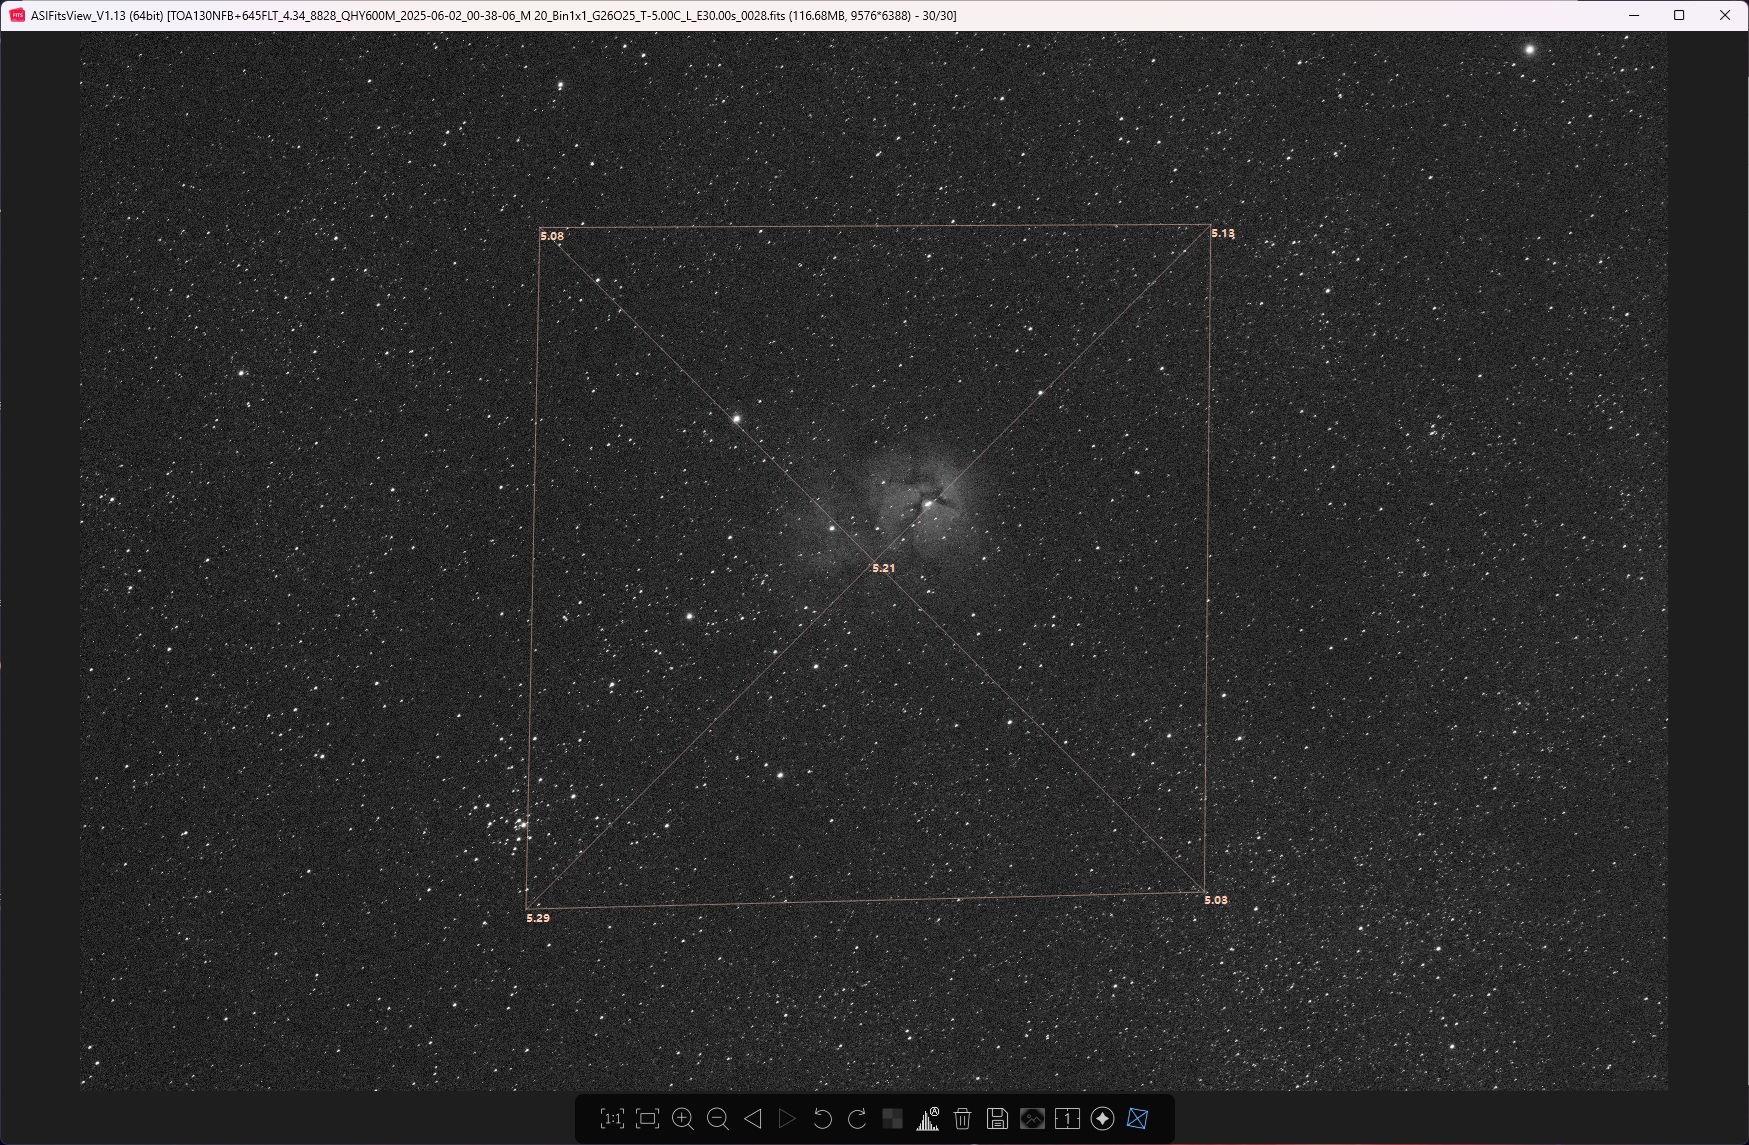Minimize the ASIFitsView window
The height and width of the screenshot is (1145, 1749).
click(x=1634, y=15)
